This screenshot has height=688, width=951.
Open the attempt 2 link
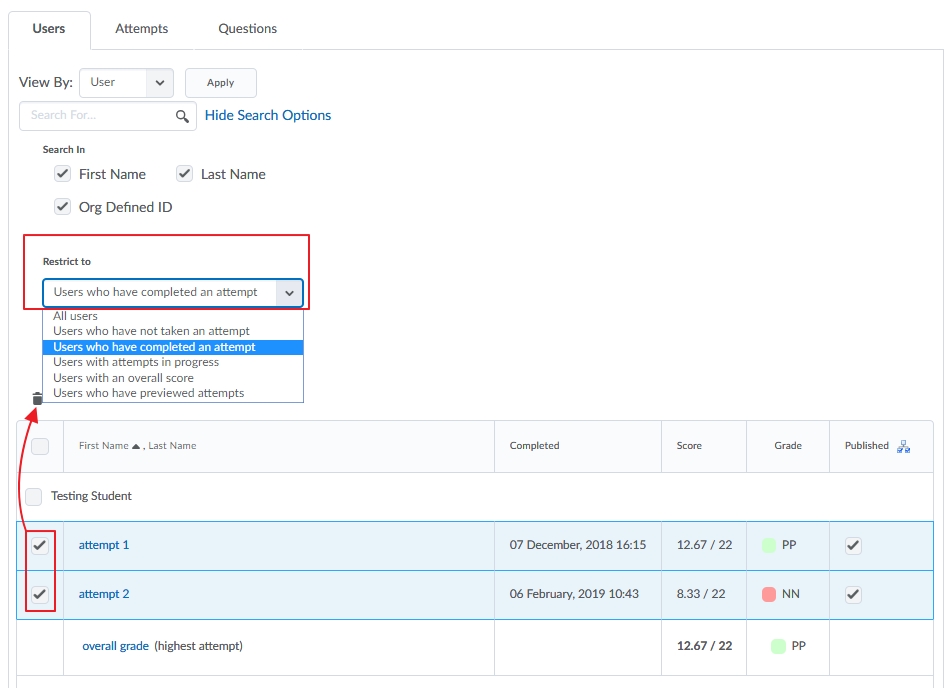pyautogui.click(x=104, y=594)
